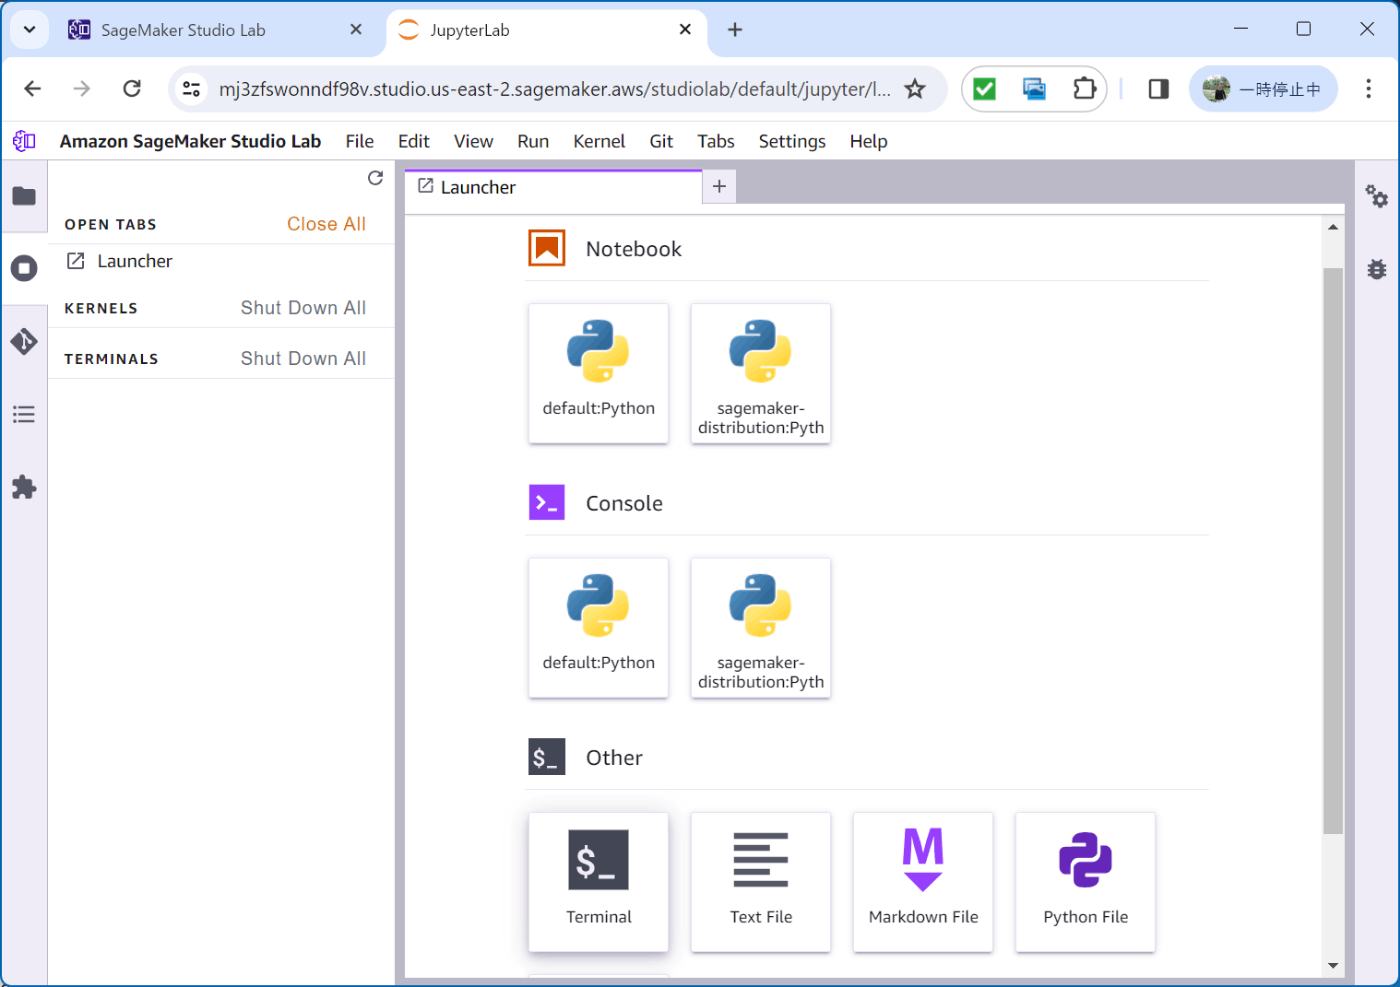
Task: Open Chrome three-dot menu
Action: [x=1368, y=89]
